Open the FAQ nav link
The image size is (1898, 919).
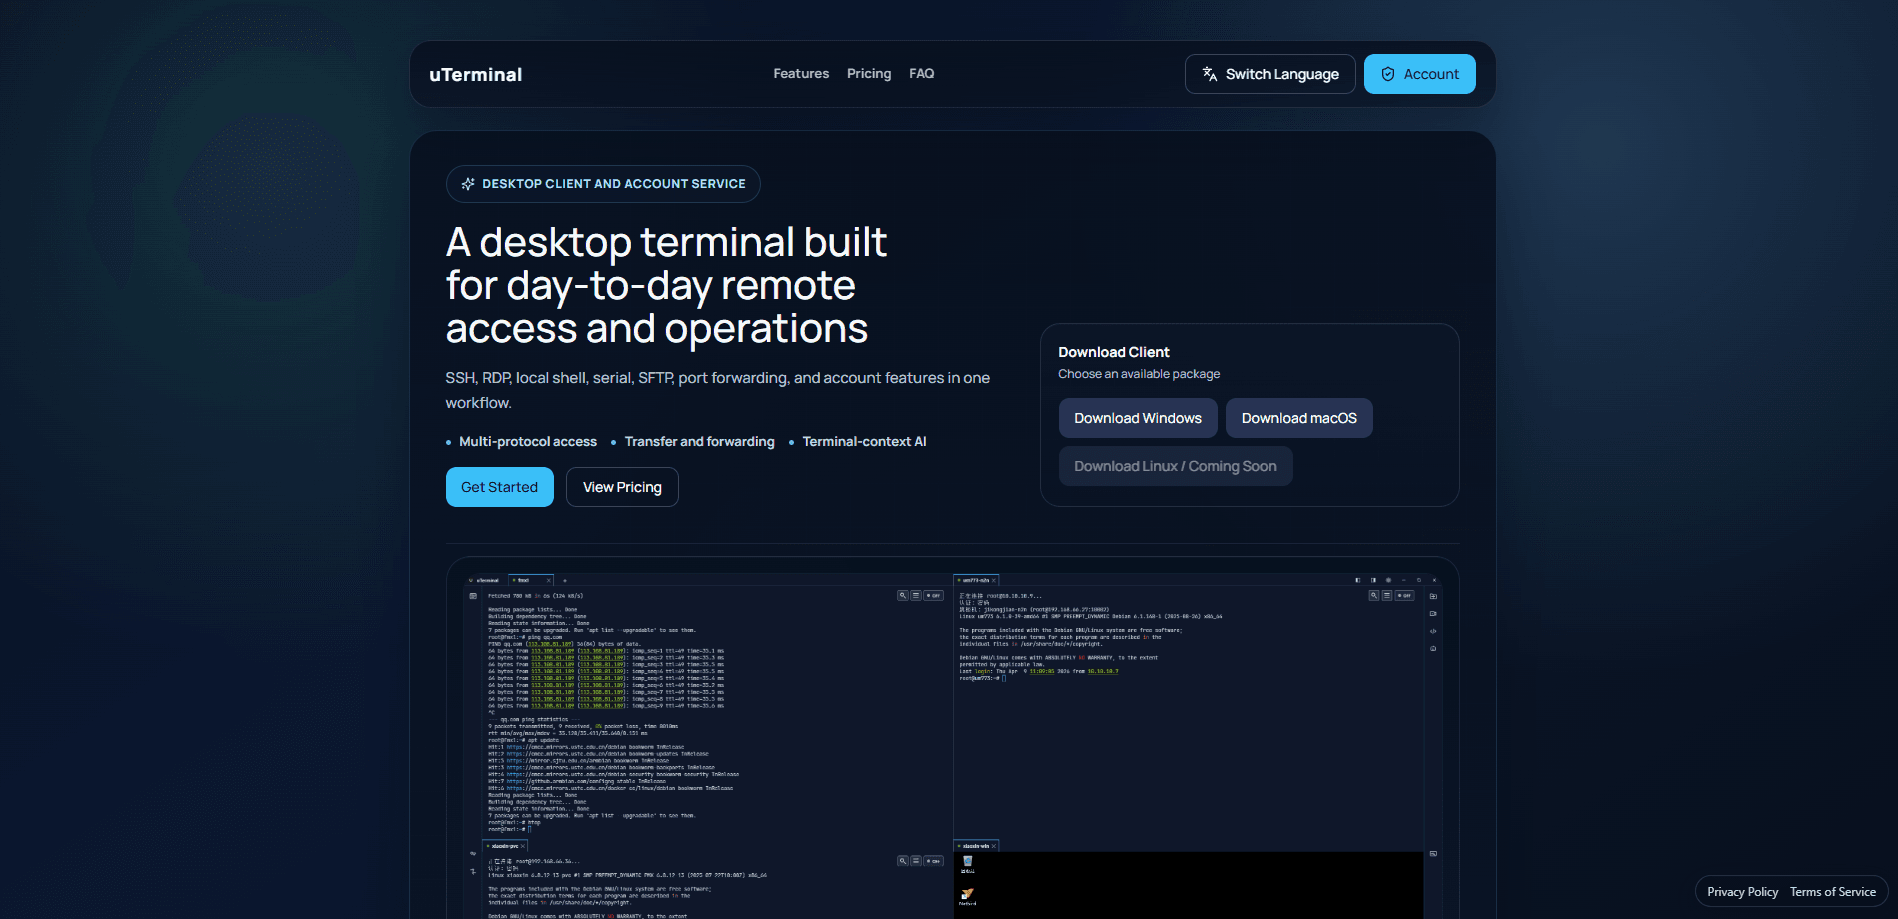(921, 74)
